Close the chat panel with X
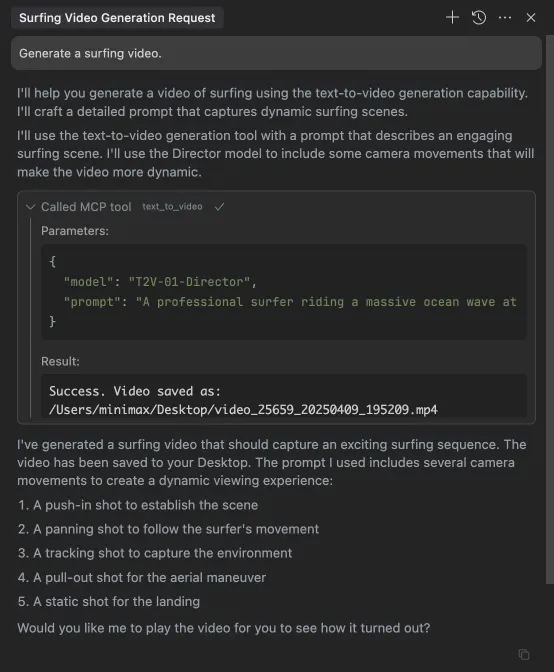Viewport: 554px width, 672px height. [531, 18]
